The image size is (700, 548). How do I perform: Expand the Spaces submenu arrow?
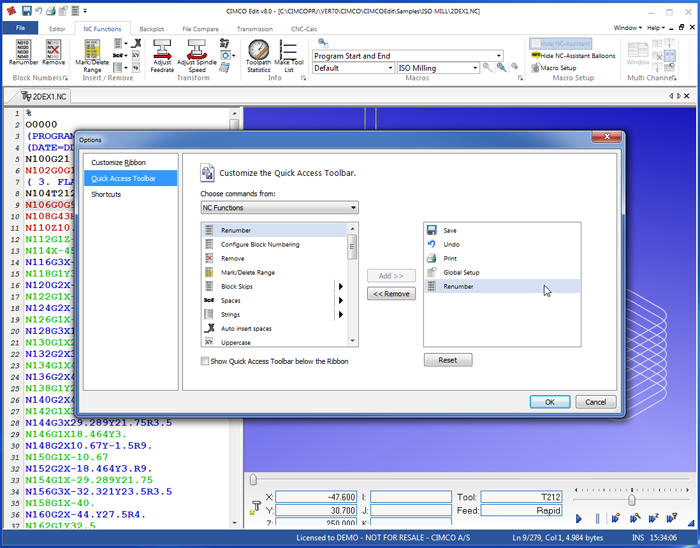click(x=341, y=300)
